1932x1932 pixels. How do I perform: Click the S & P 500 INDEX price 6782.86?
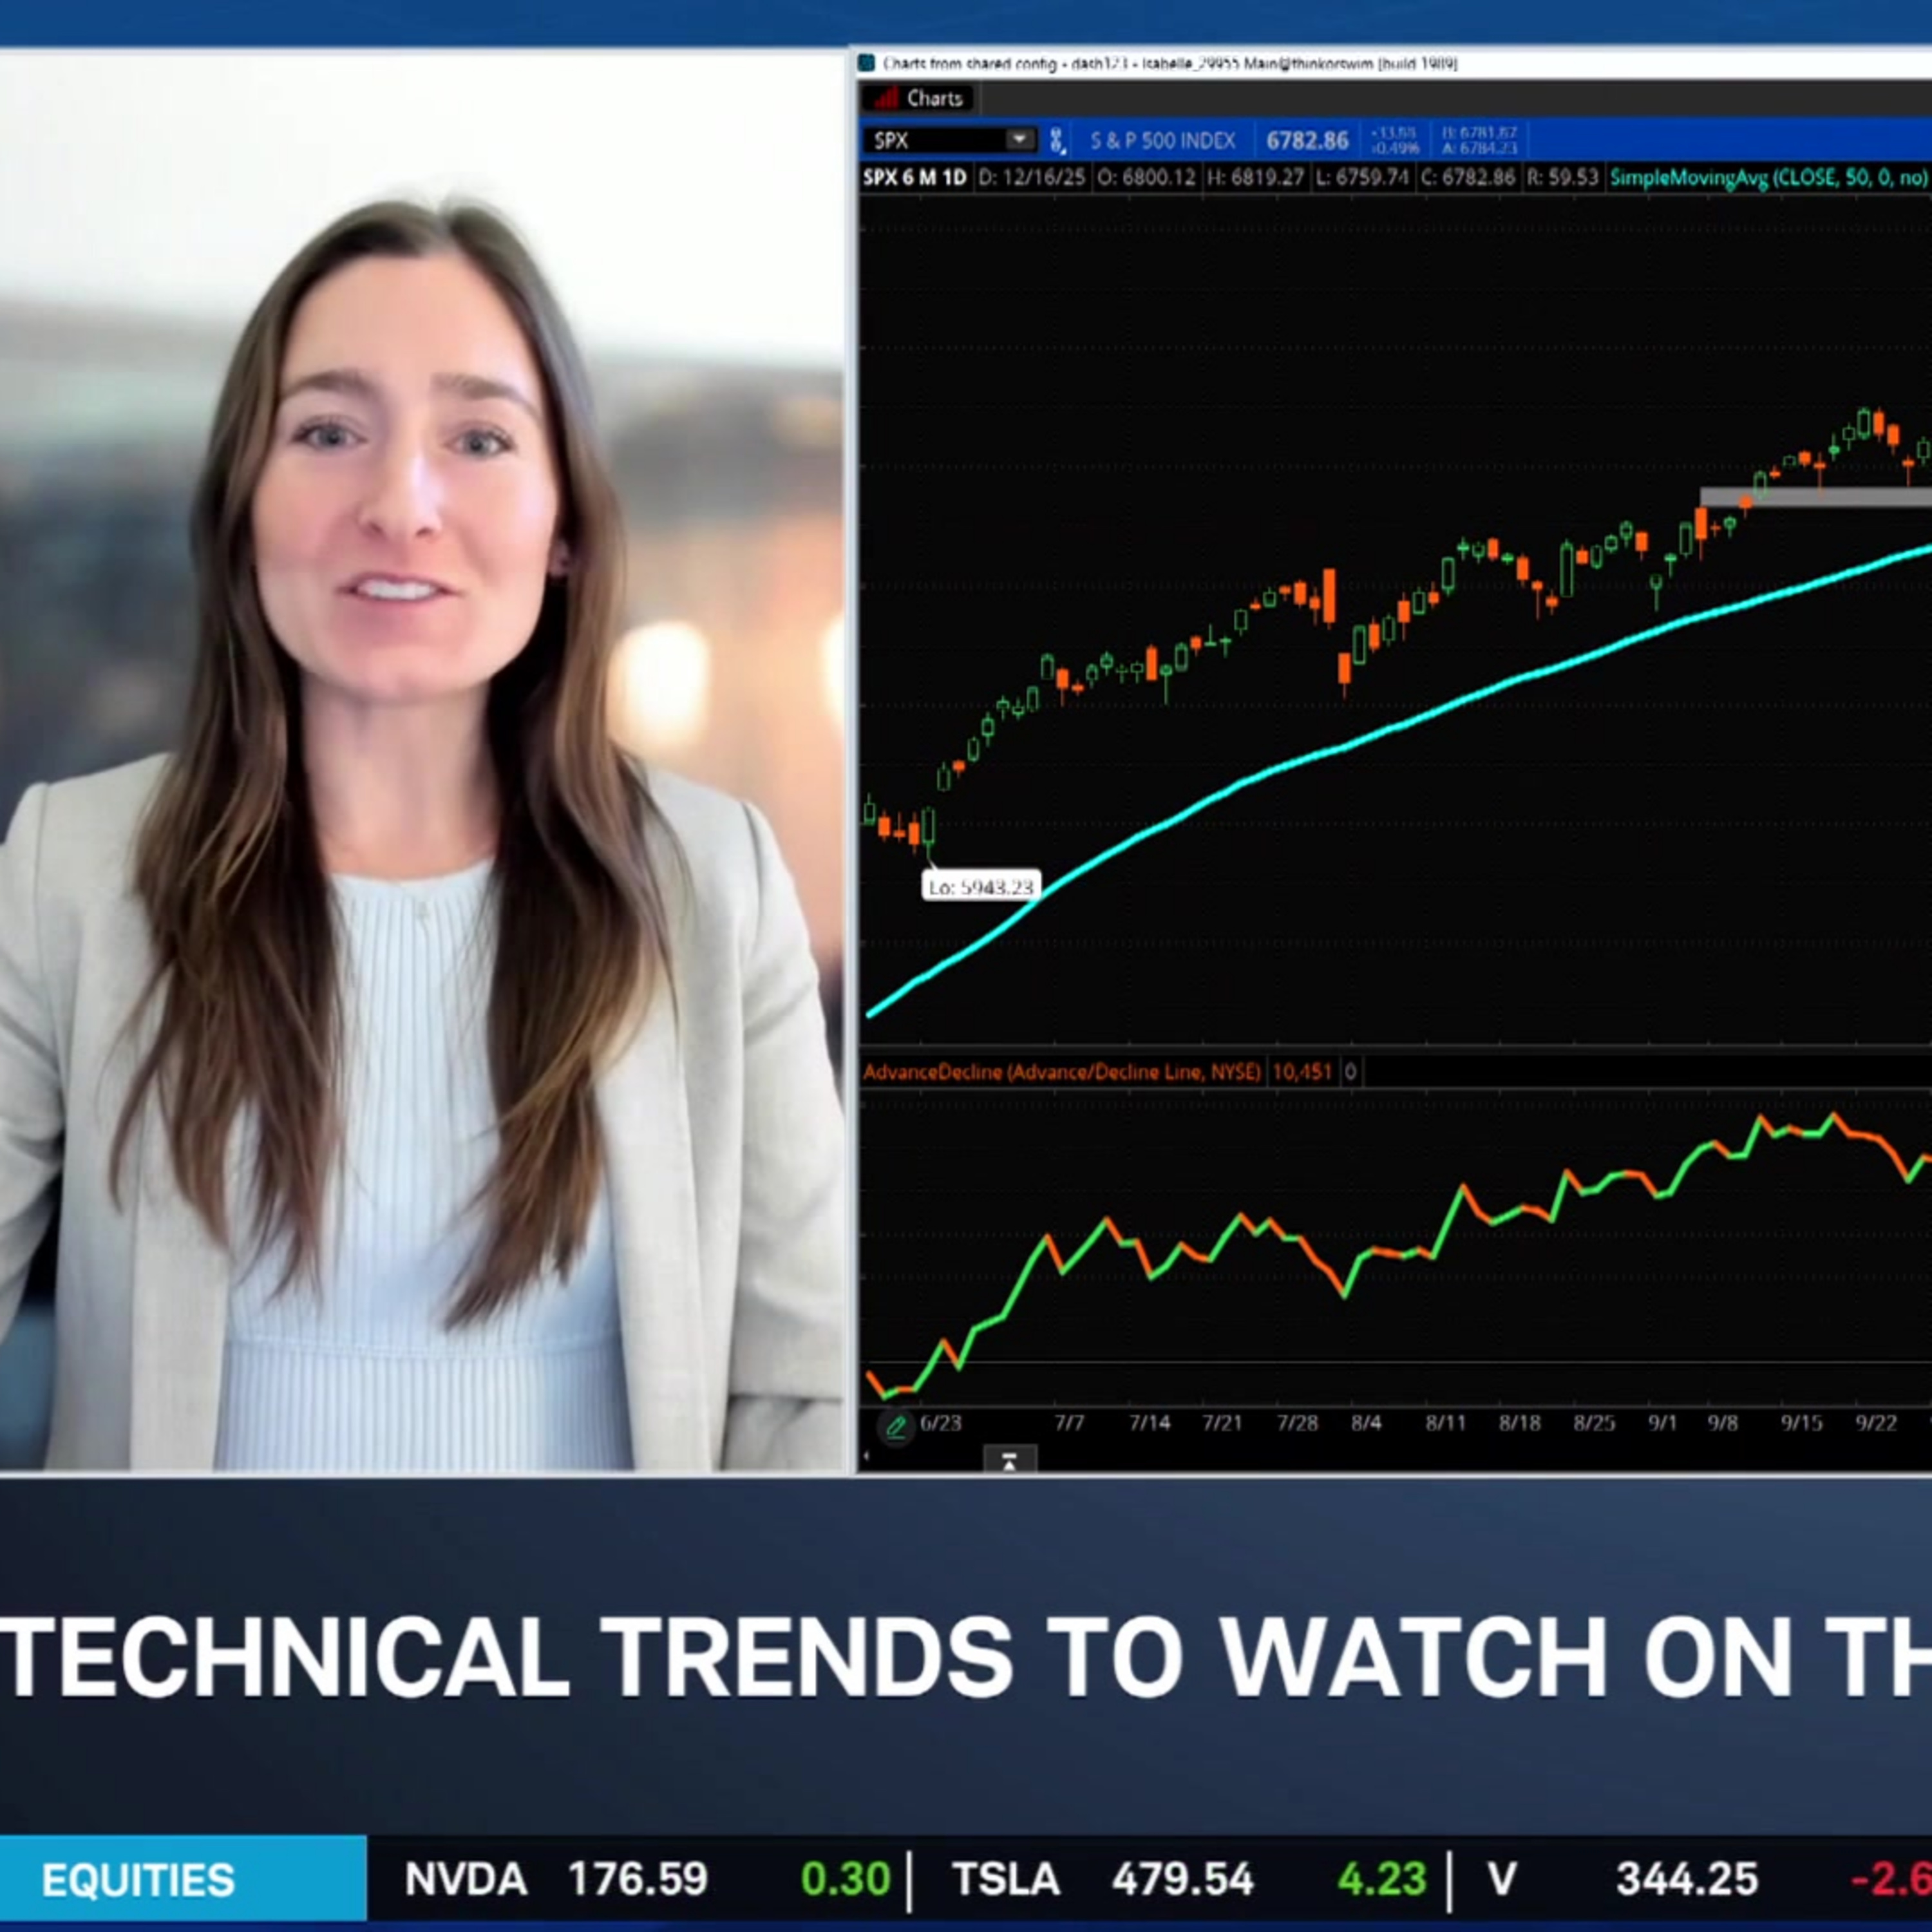1307,140
